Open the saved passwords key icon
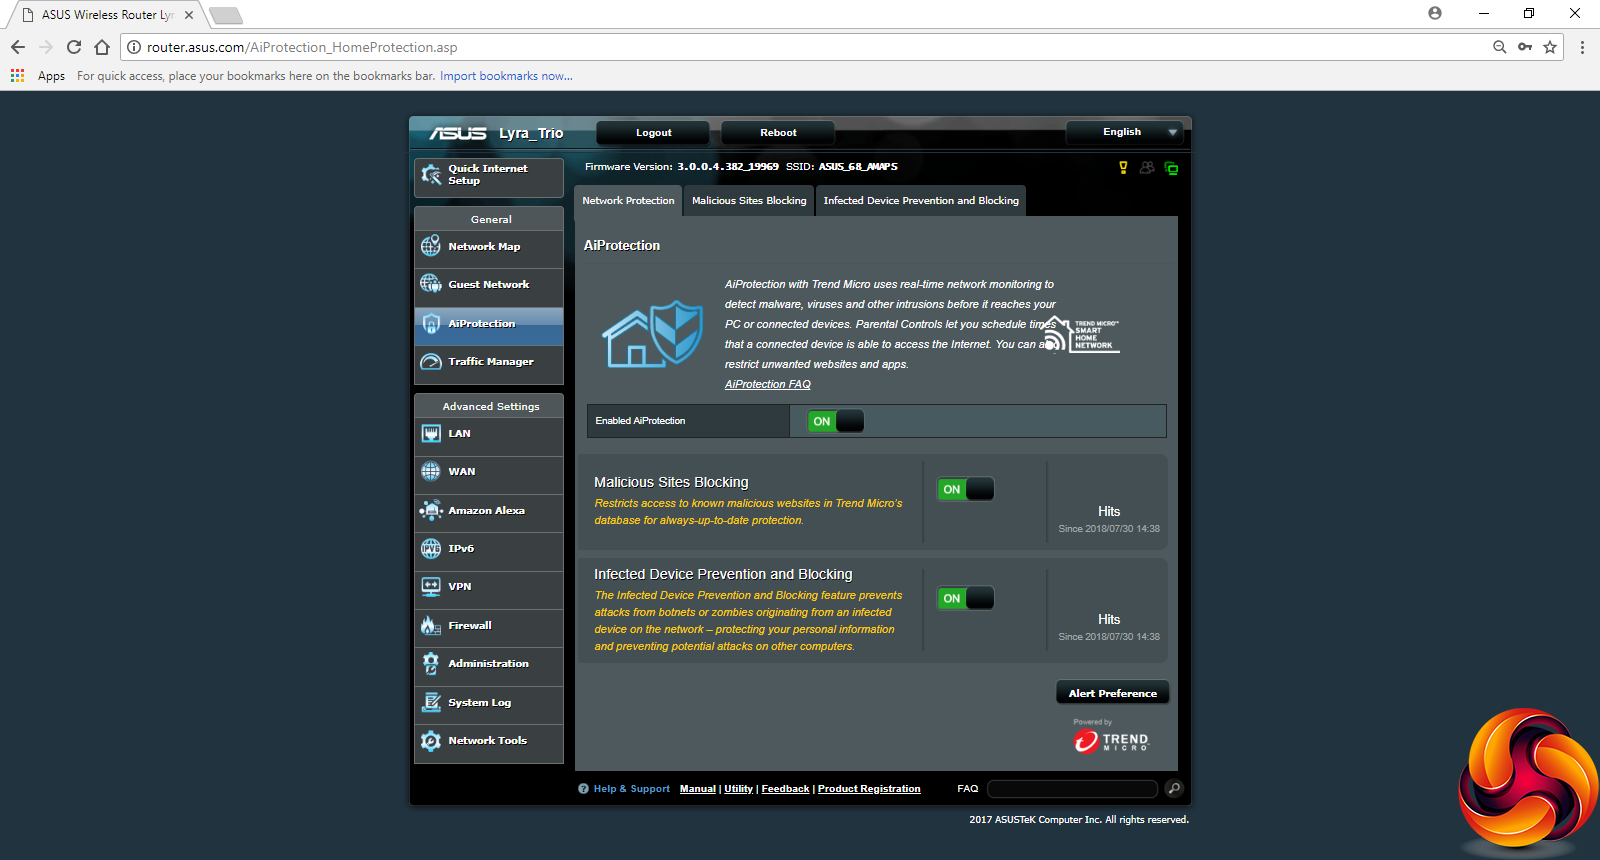The image size is (1600, 860). pos(1525,47)
